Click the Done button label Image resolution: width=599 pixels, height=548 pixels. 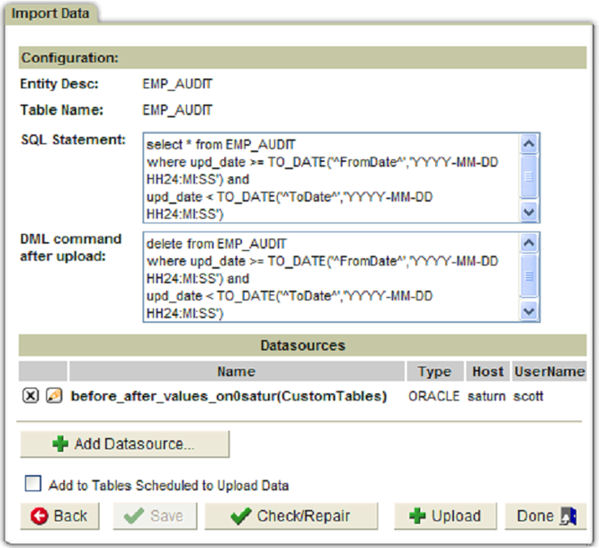click(535, 516)
